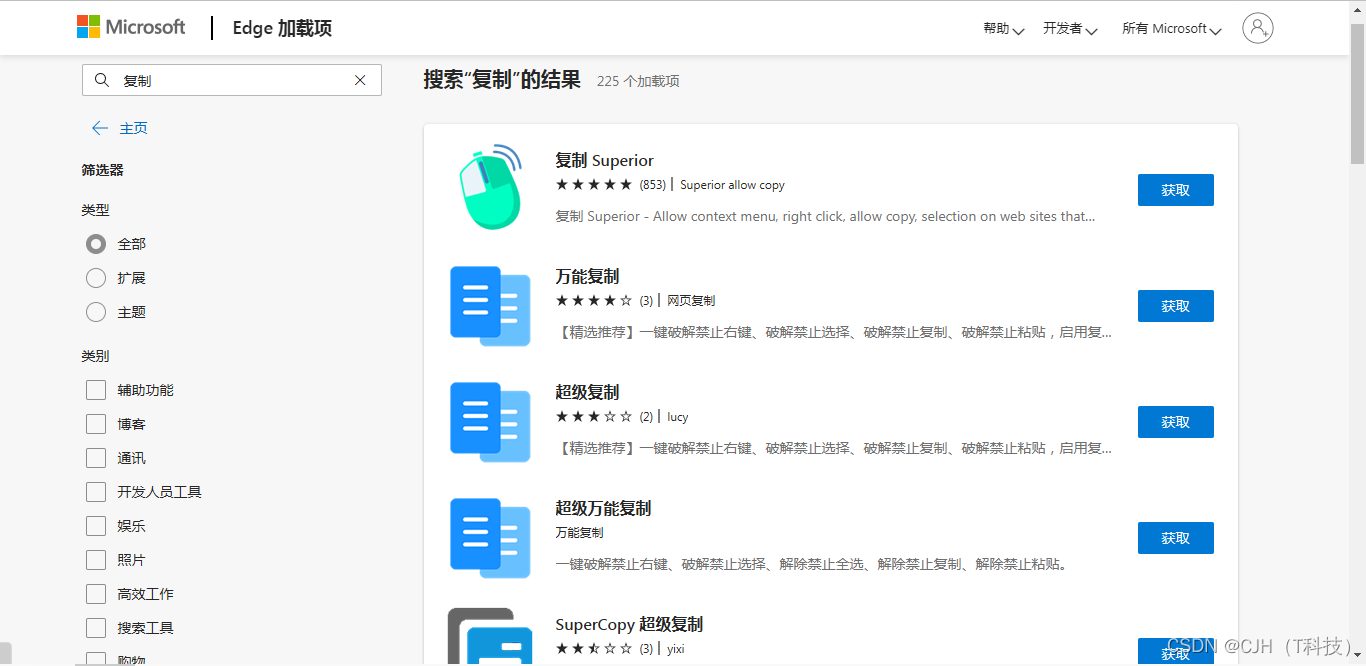Open the 超级万能复制 extension icon

click(490, 538)
